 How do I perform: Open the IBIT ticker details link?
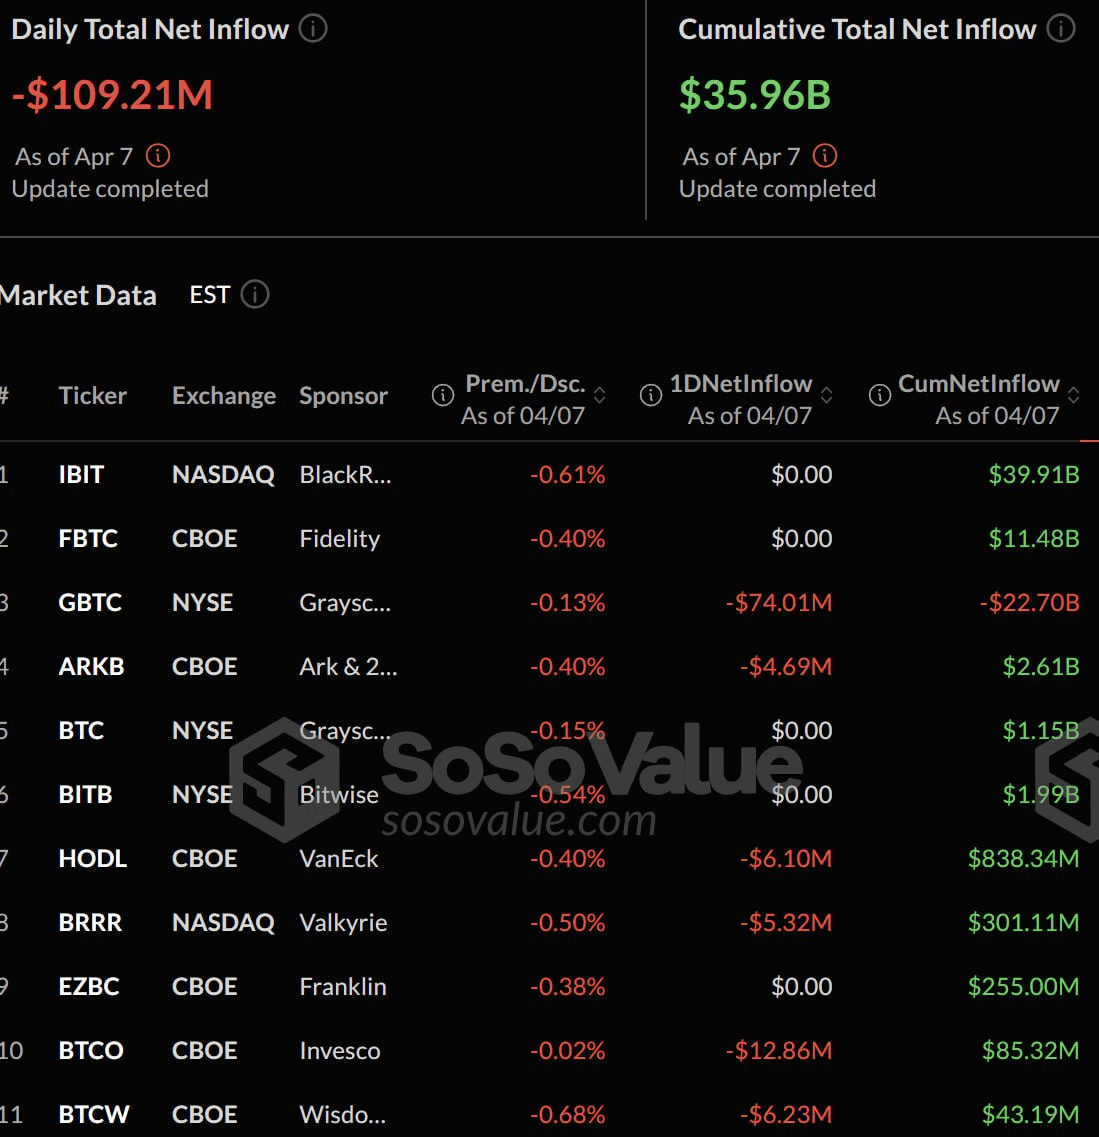click(x=80, y=475)
